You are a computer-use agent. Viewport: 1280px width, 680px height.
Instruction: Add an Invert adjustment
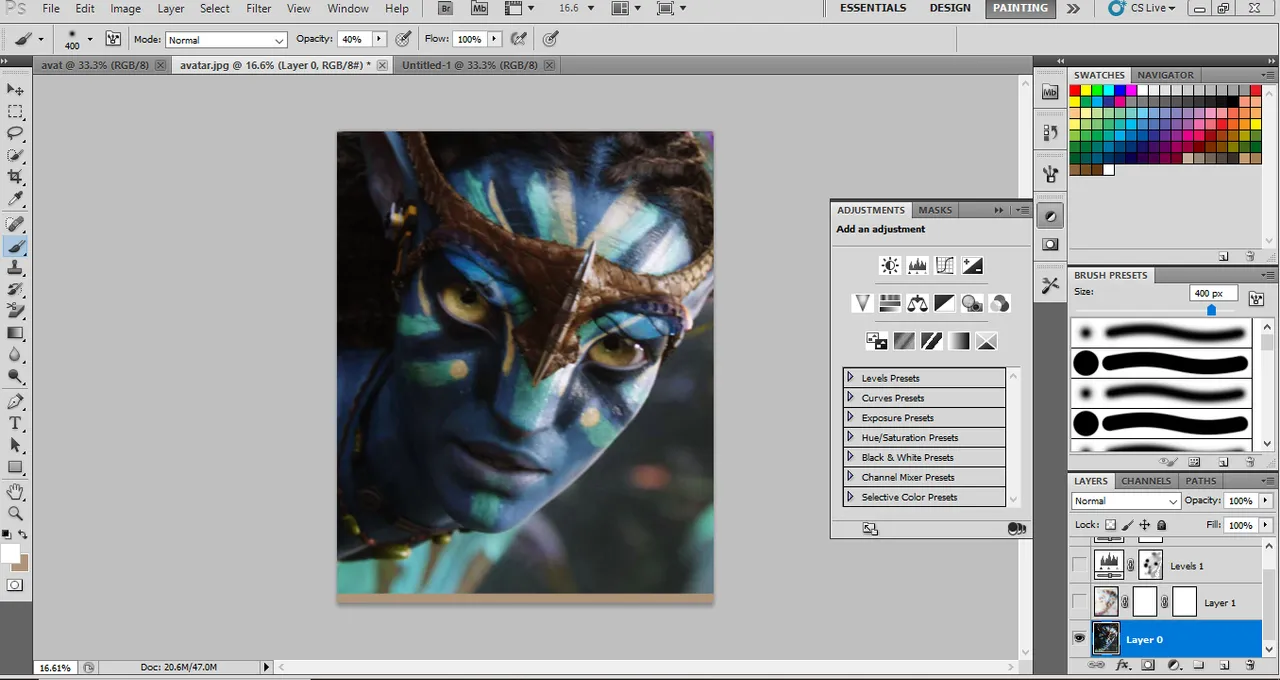[877, 341]
